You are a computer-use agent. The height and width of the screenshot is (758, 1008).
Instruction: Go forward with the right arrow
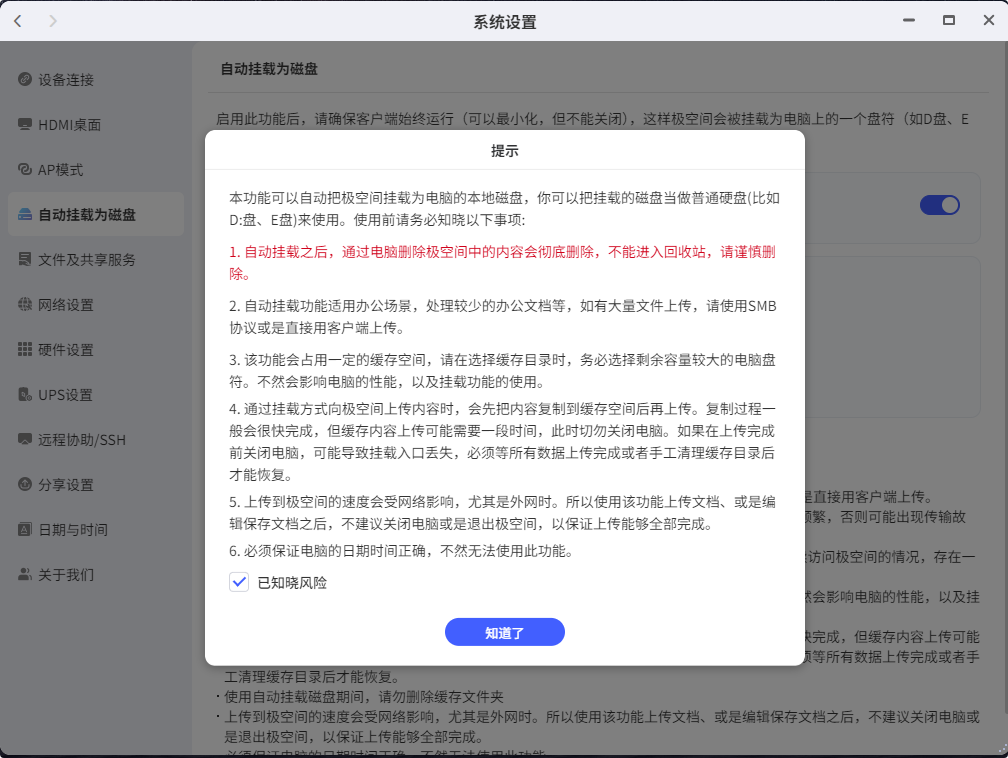[x=53, y=21]
